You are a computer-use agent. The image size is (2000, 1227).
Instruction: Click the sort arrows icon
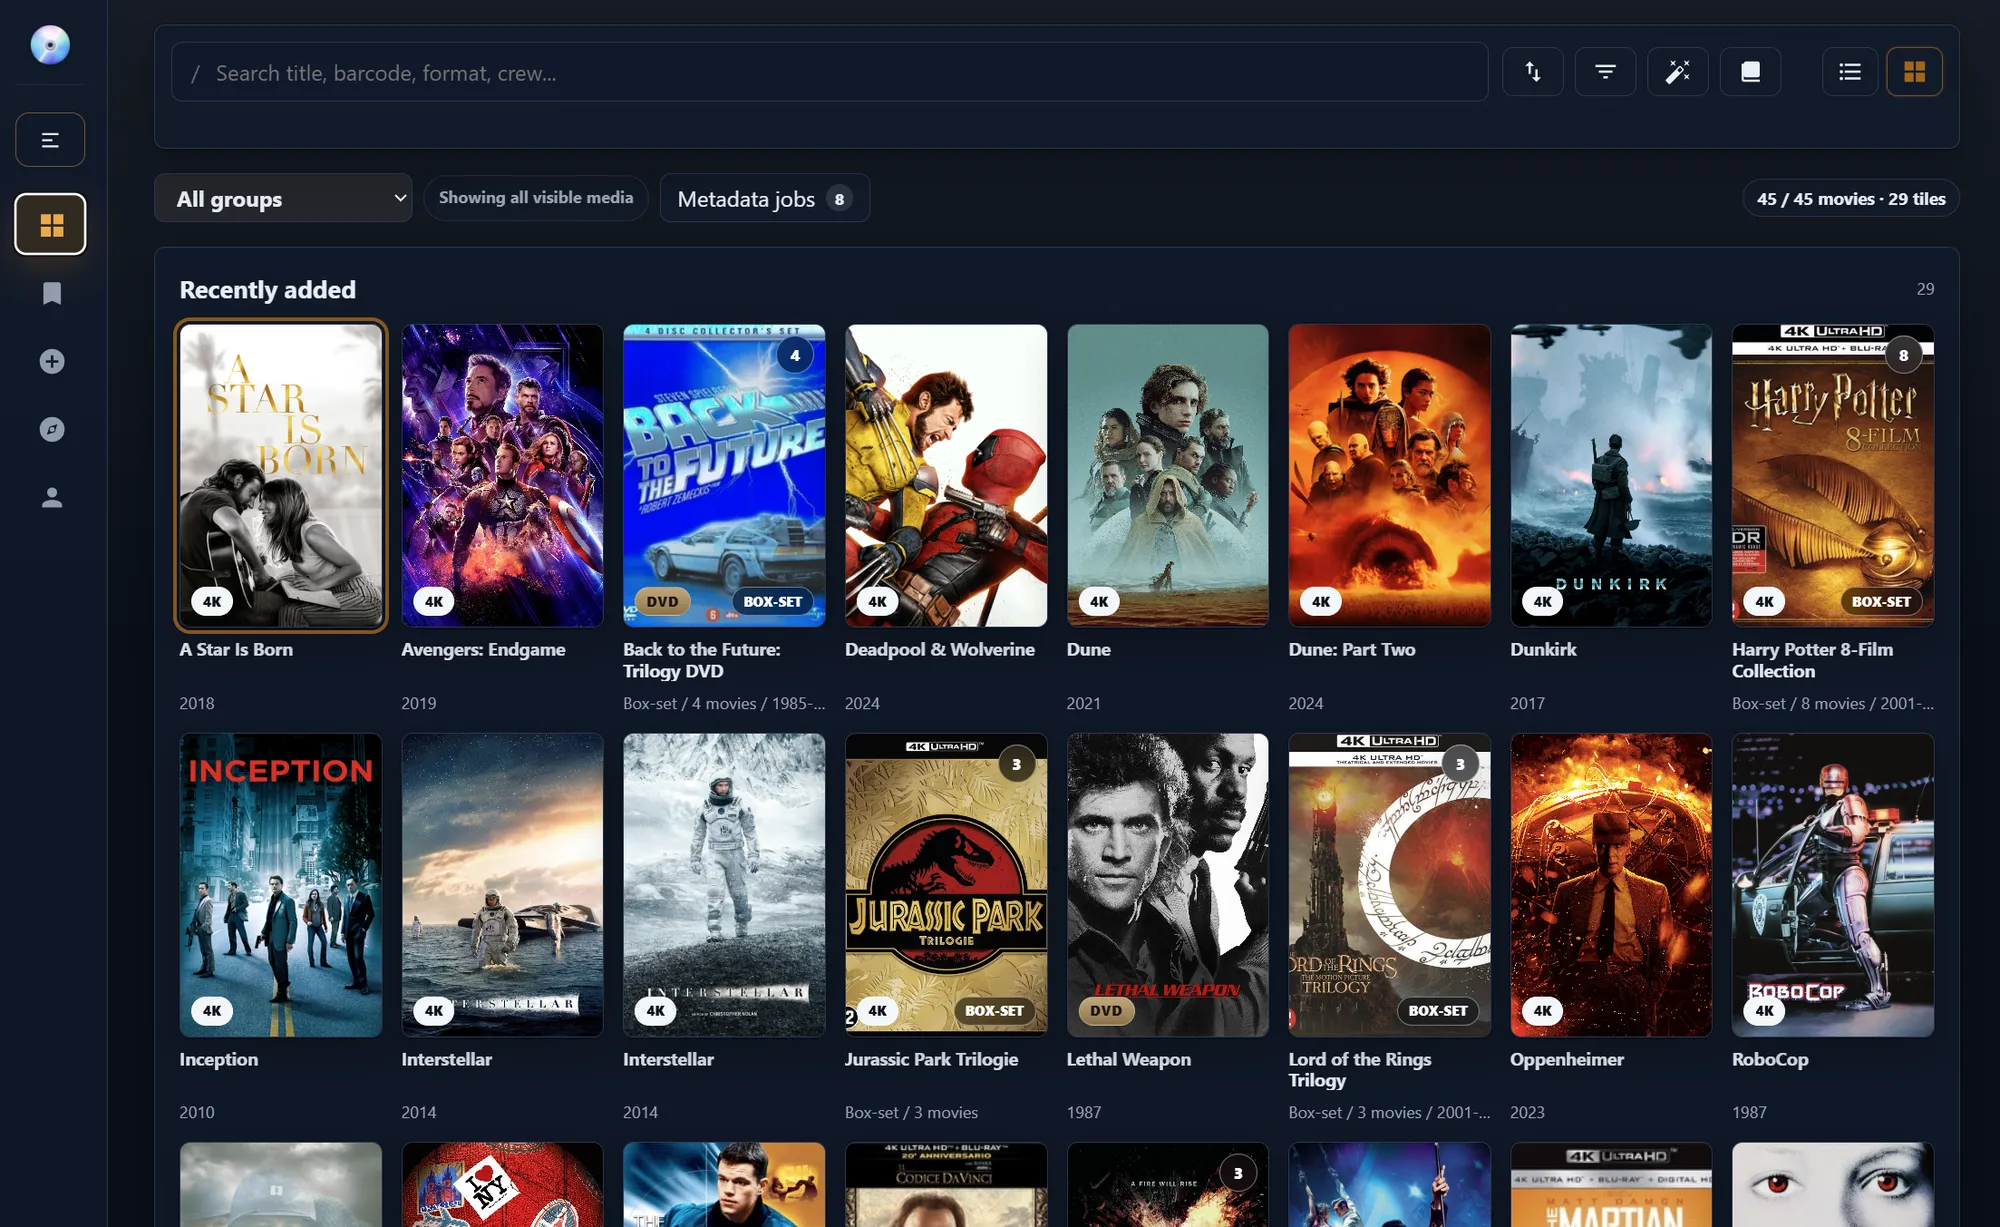click(1533, 72)
